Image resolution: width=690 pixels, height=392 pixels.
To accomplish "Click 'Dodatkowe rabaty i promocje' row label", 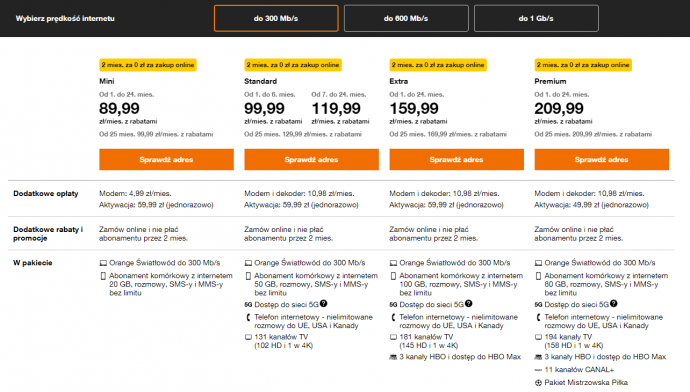I will click(x=48, y=234).
